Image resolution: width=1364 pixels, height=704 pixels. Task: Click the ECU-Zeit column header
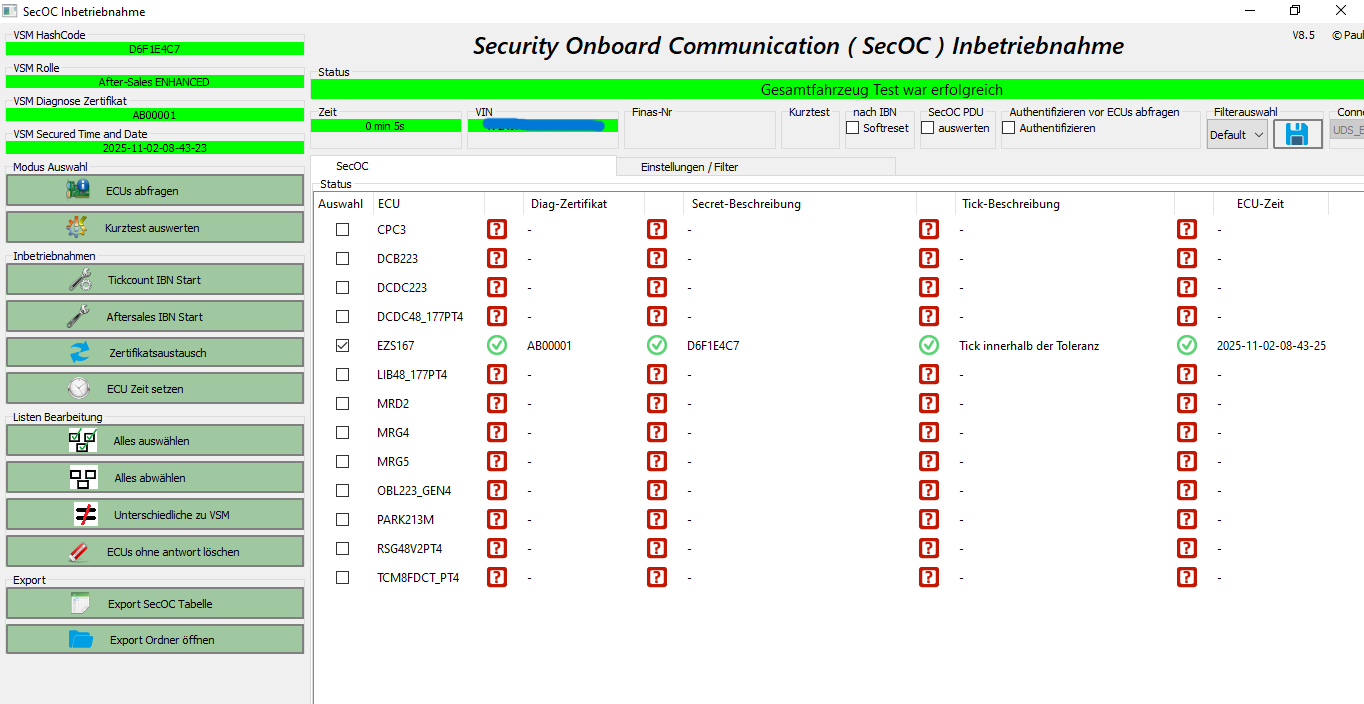[x=1260, y=203]
